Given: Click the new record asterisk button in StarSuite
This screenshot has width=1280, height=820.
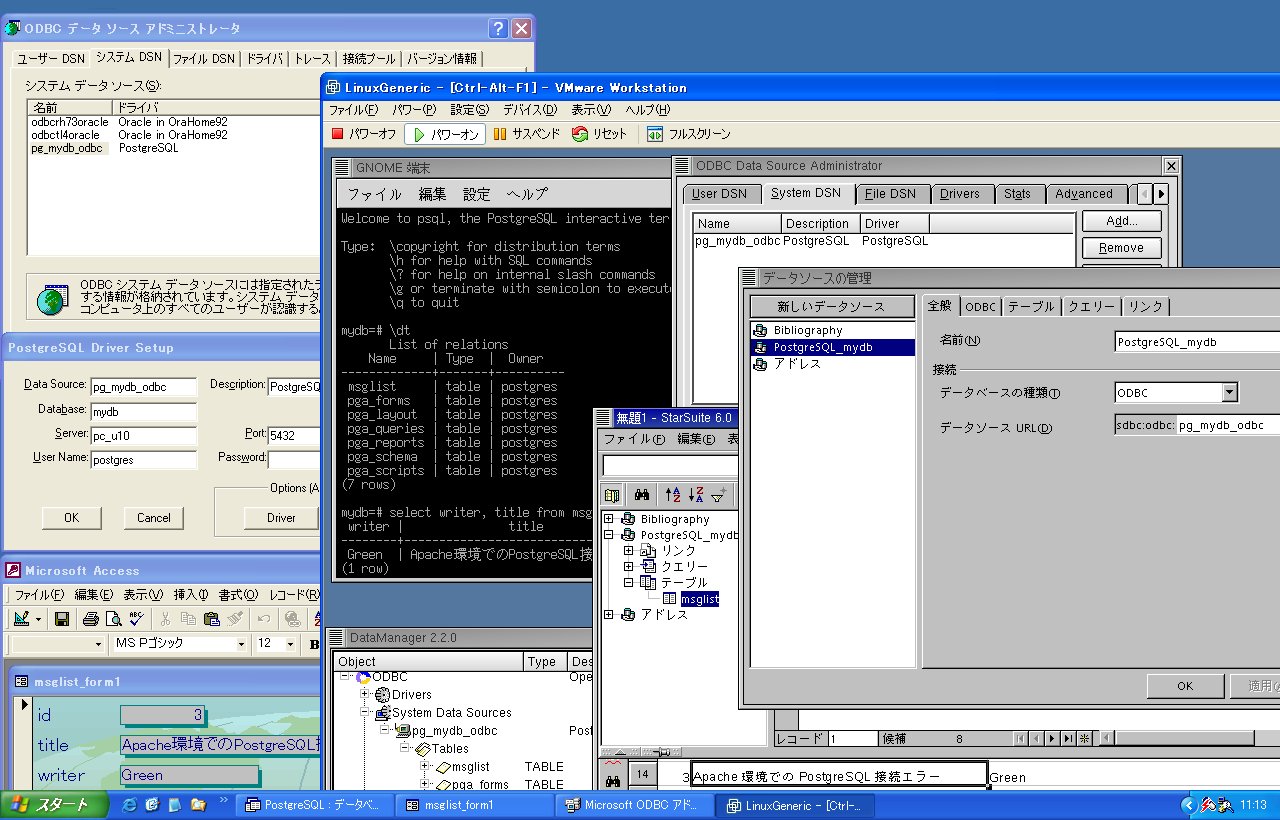Looking at the screenshot, I should (x=1084, y=738).
